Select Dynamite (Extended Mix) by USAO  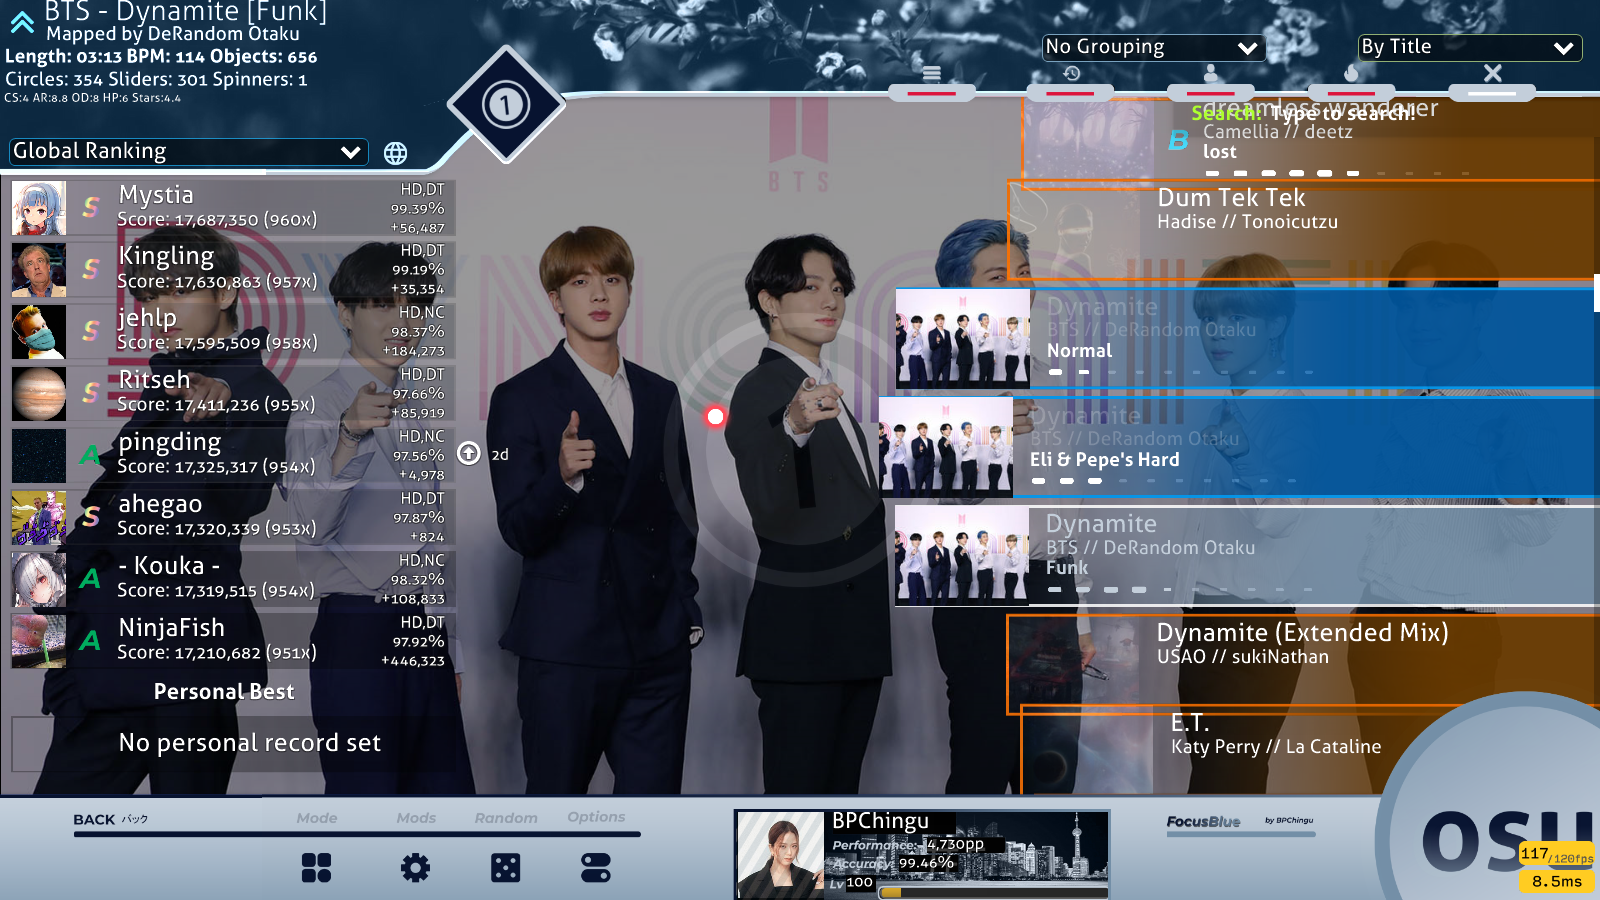click(x=1303, y=663)
